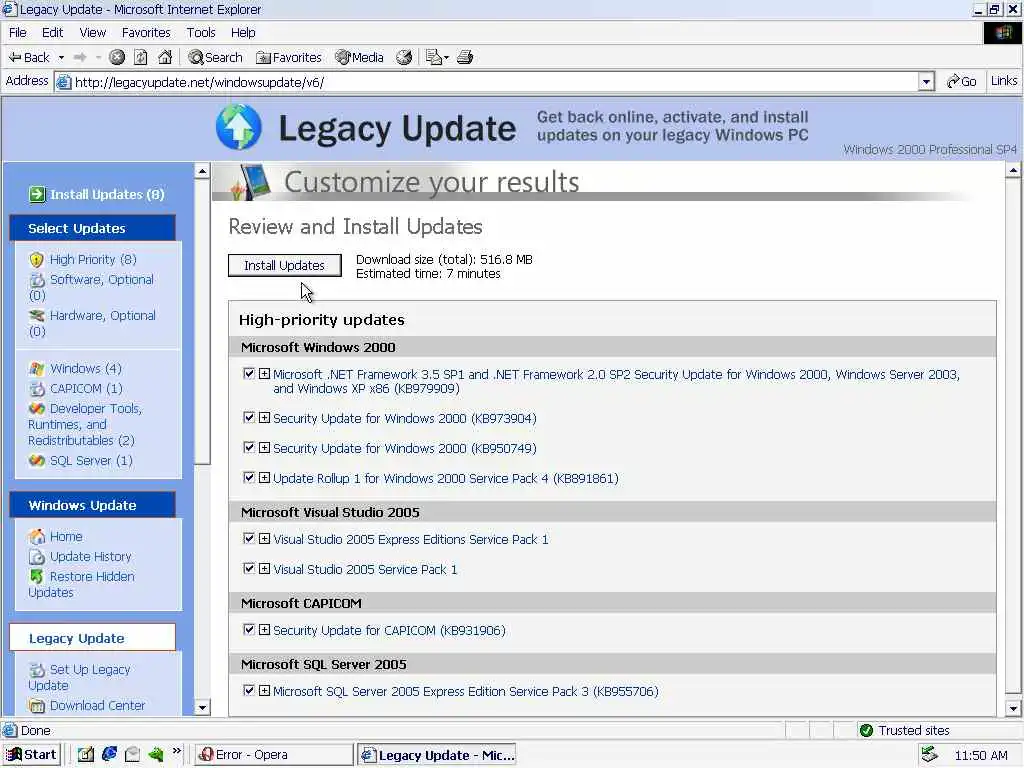Open the Back button history dropdown arrow
The height and width of the screenshot is (768, 1024).
coord(61,57)
